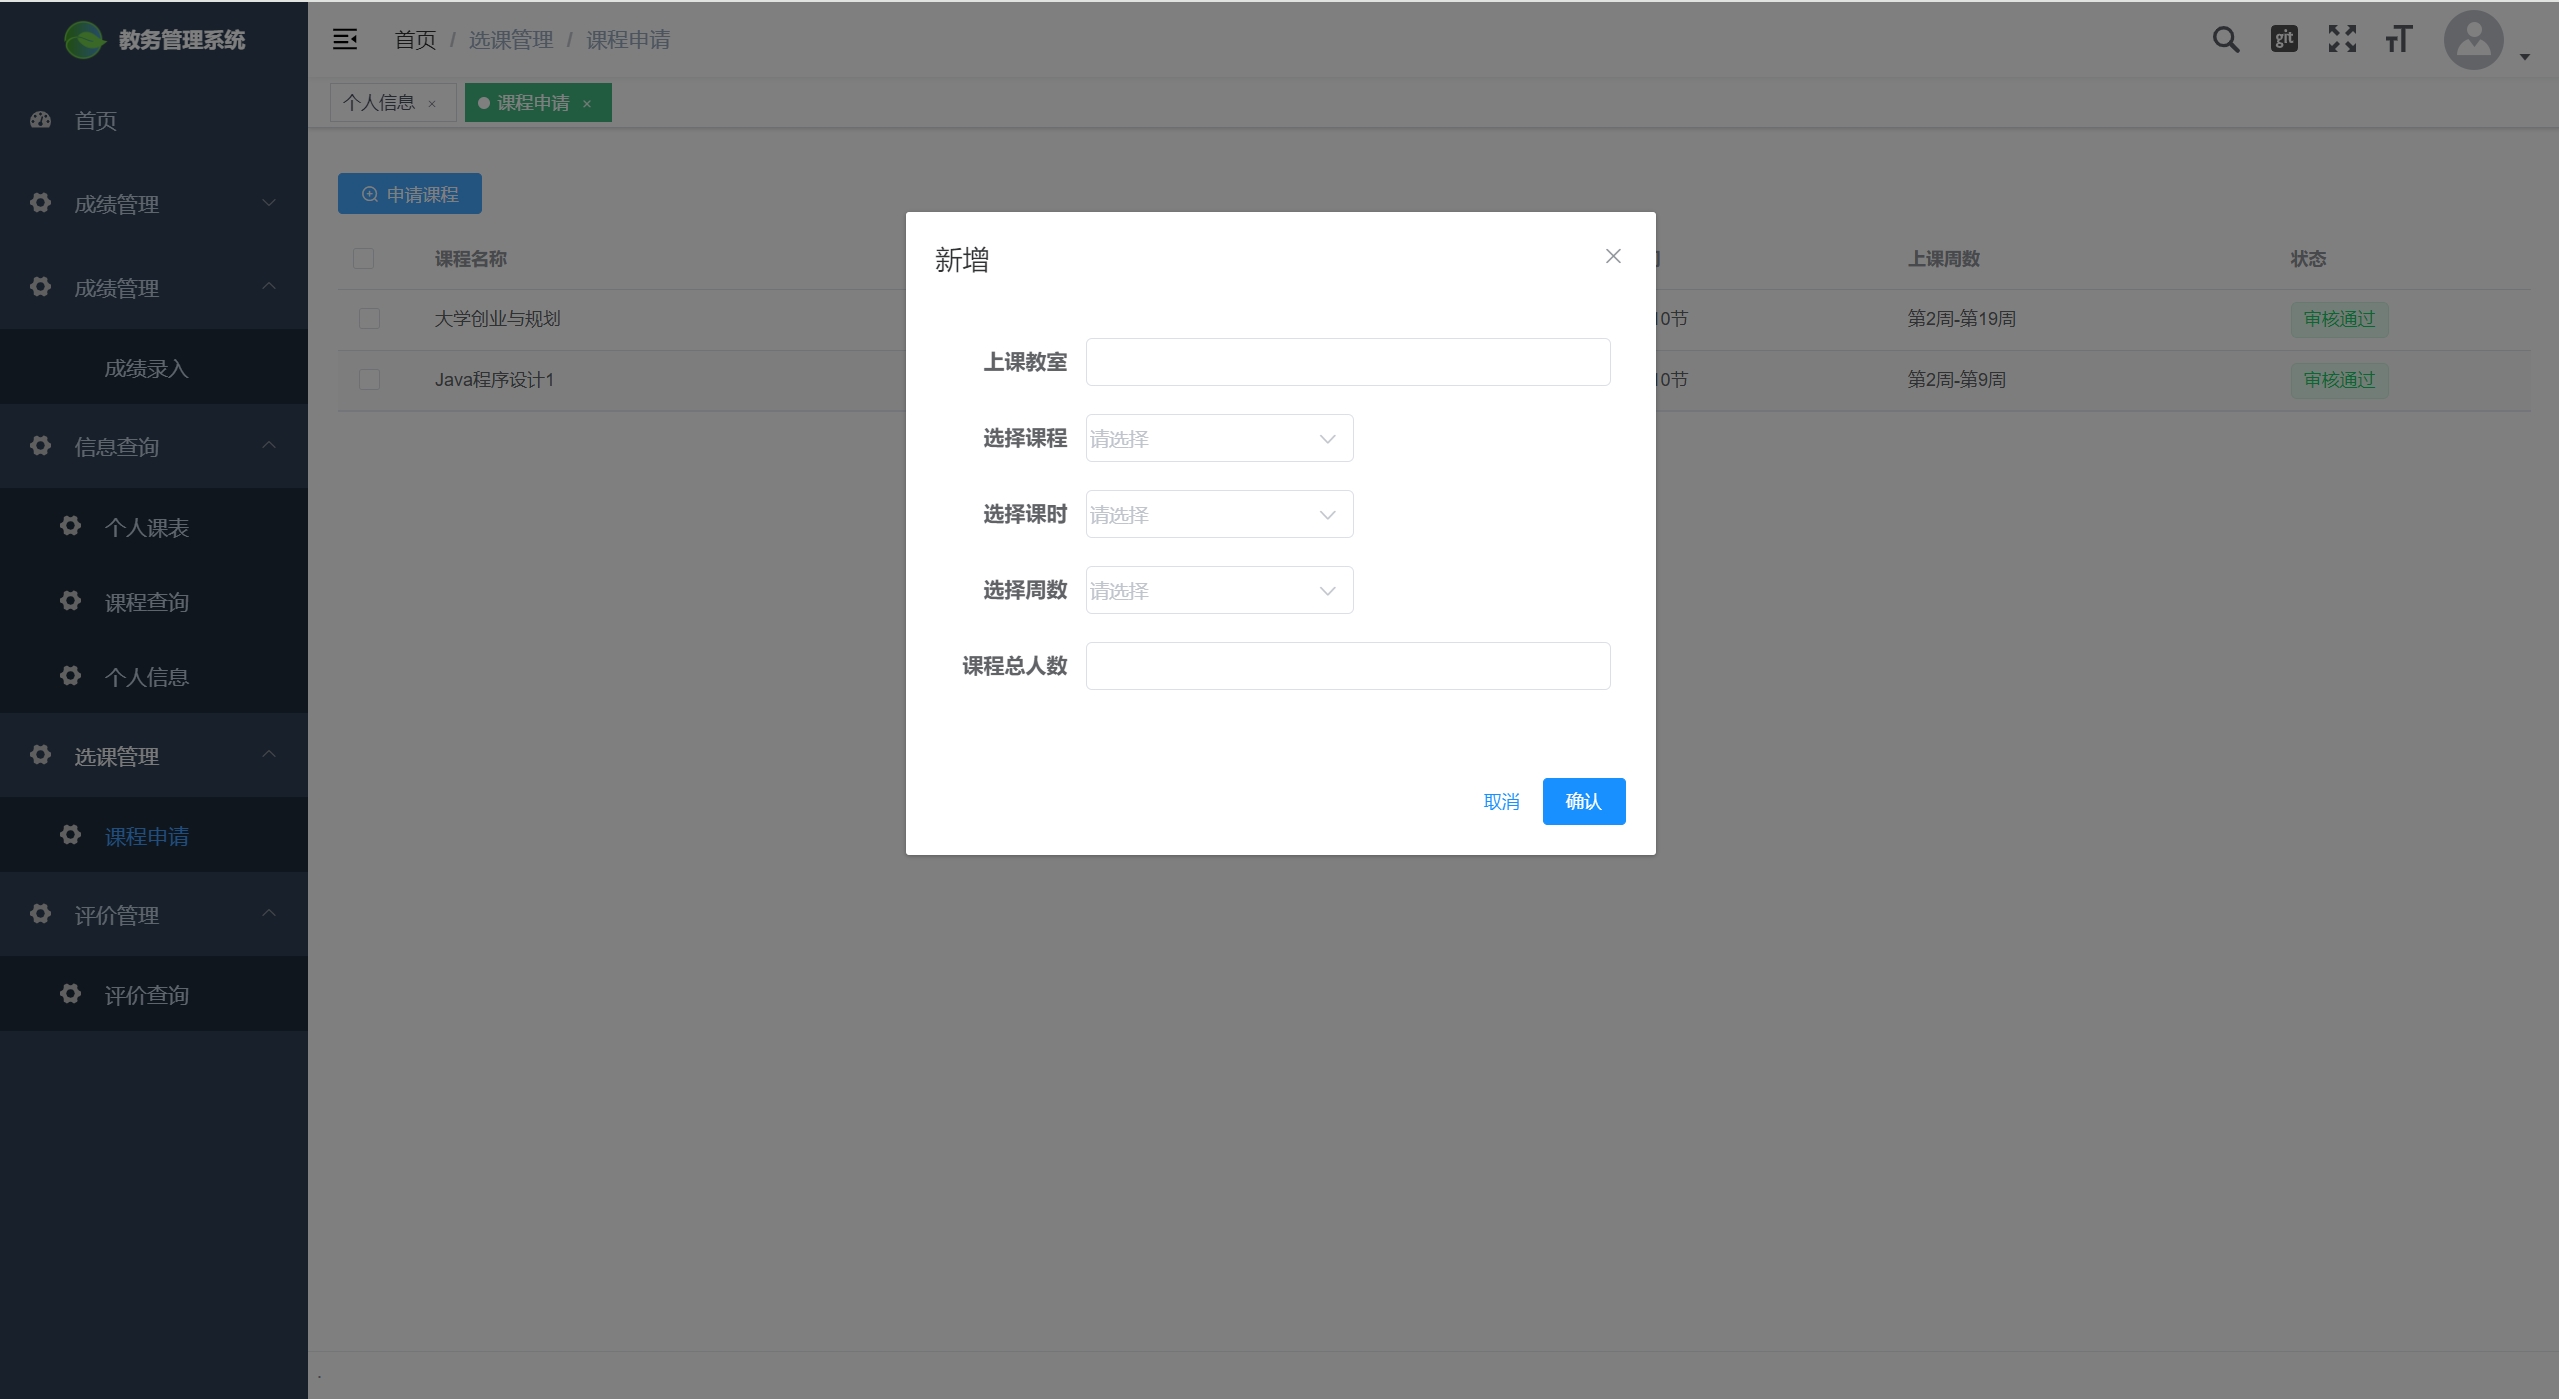The width and height of the screenshot is (2559, 1399).
Task: Open the 选择课程 dropdown
Action: 1219,438
